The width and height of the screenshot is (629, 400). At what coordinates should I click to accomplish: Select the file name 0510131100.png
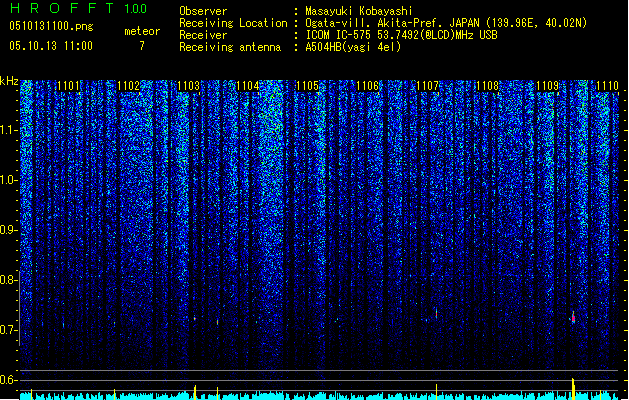coord(51,26)
